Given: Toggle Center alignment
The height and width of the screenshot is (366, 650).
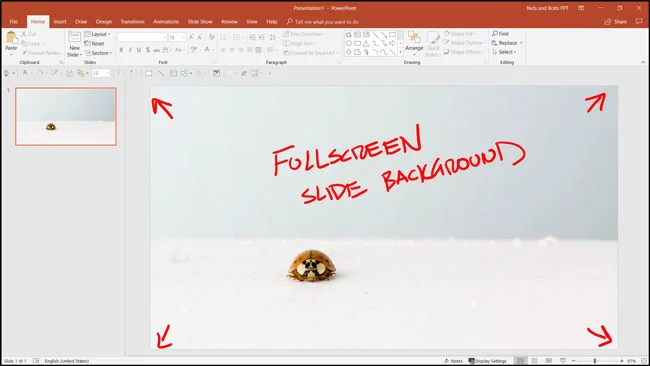Looking at the screenshot, I should pyautogui.click(x=232, y=50).
